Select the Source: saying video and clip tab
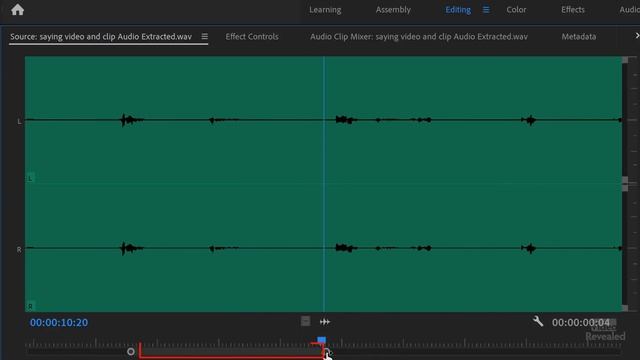 click(x=101, y=37)
